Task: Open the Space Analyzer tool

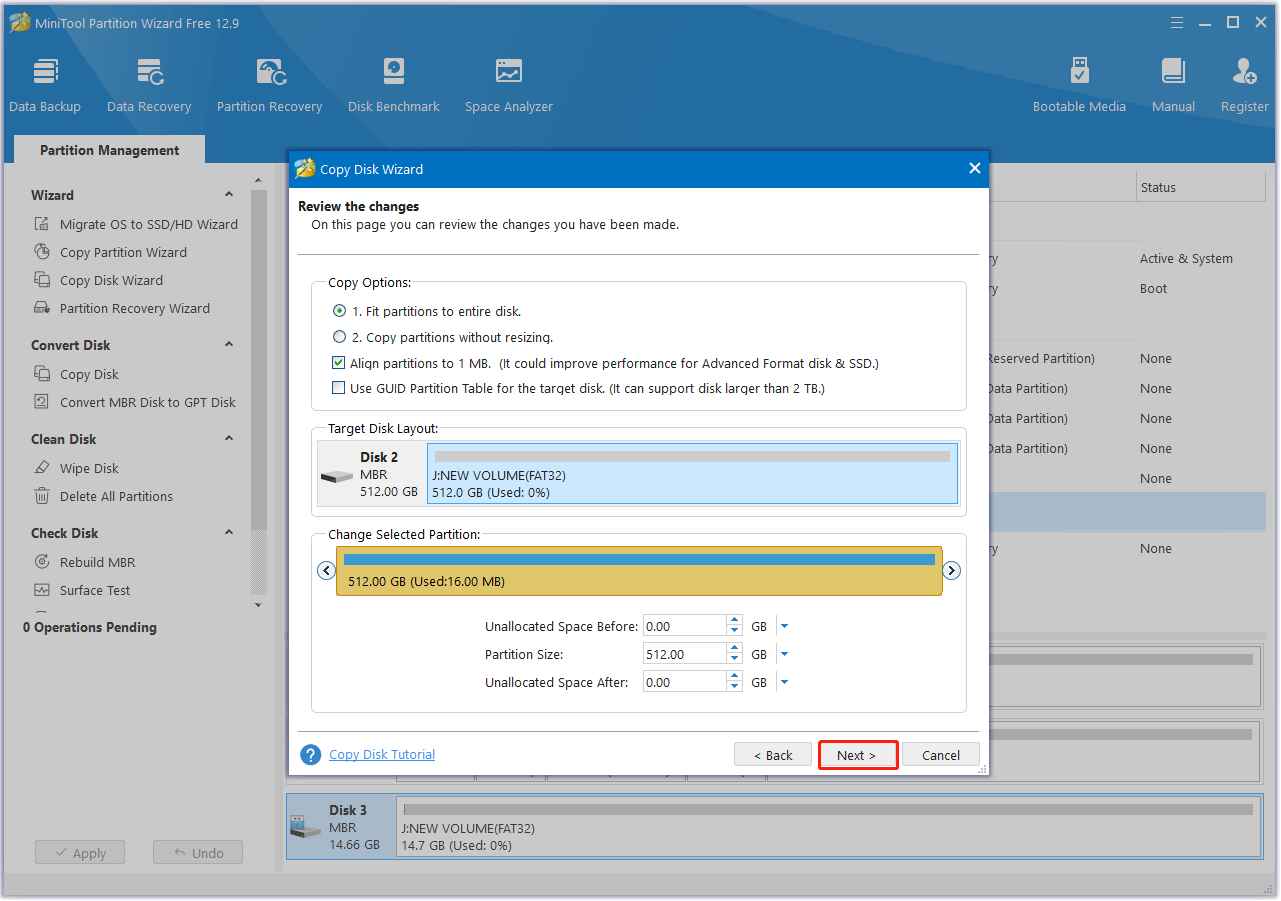Action: (509, 85)
